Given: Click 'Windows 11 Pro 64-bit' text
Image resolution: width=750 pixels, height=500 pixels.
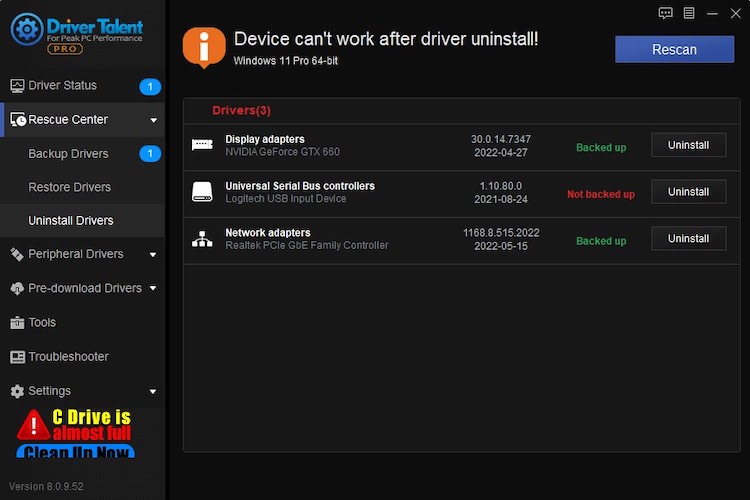Looking at the screenshot, I should pyautogui.click(x=286, y=61).
